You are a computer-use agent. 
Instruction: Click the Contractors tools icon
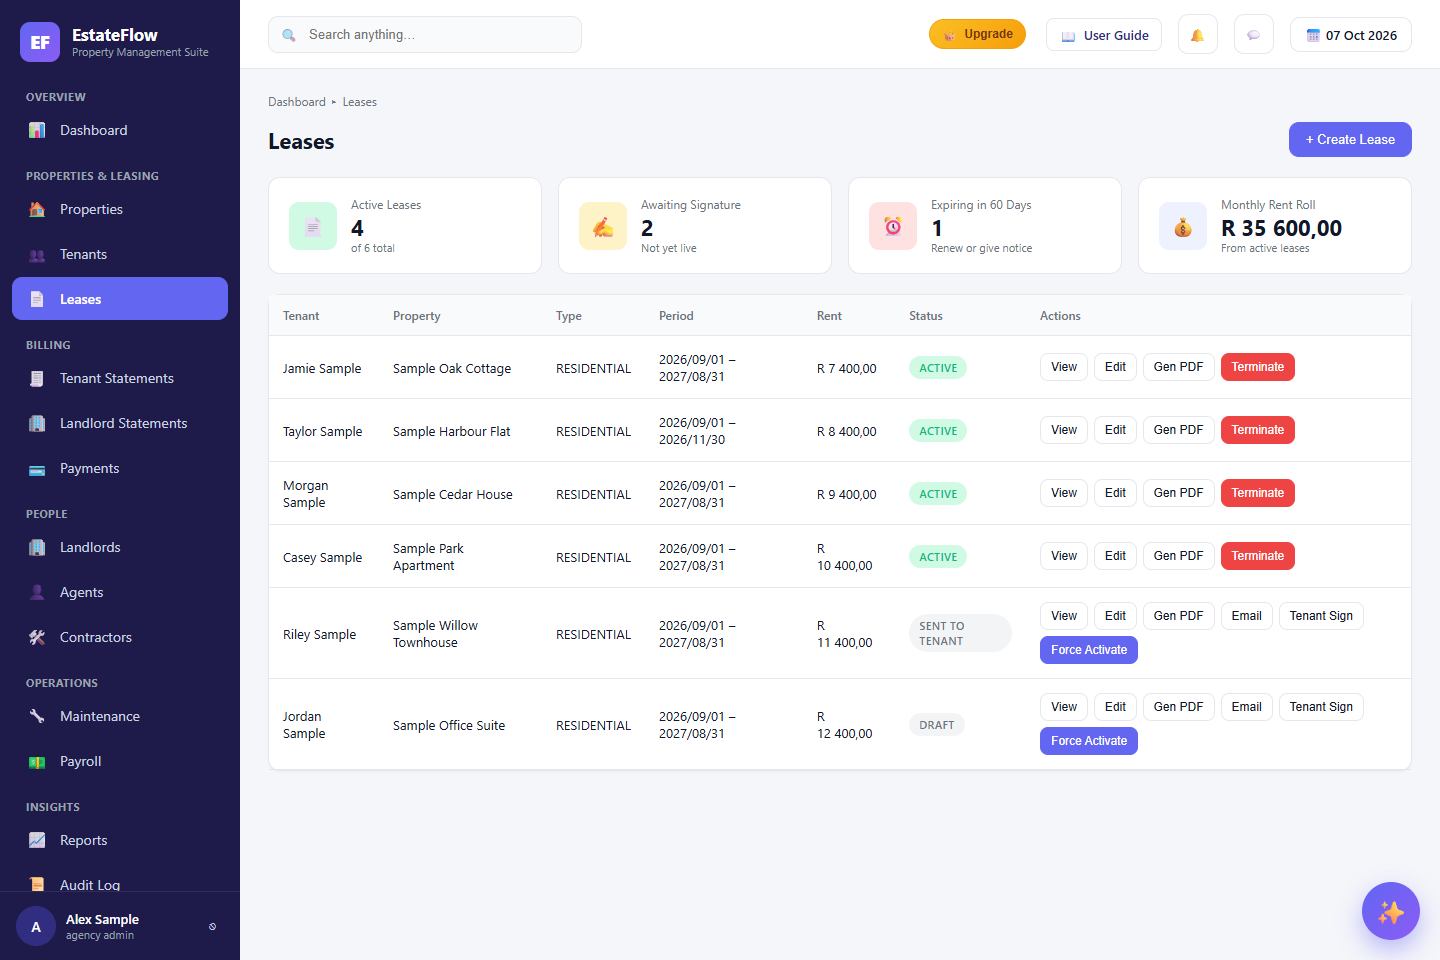coord(37,637)
